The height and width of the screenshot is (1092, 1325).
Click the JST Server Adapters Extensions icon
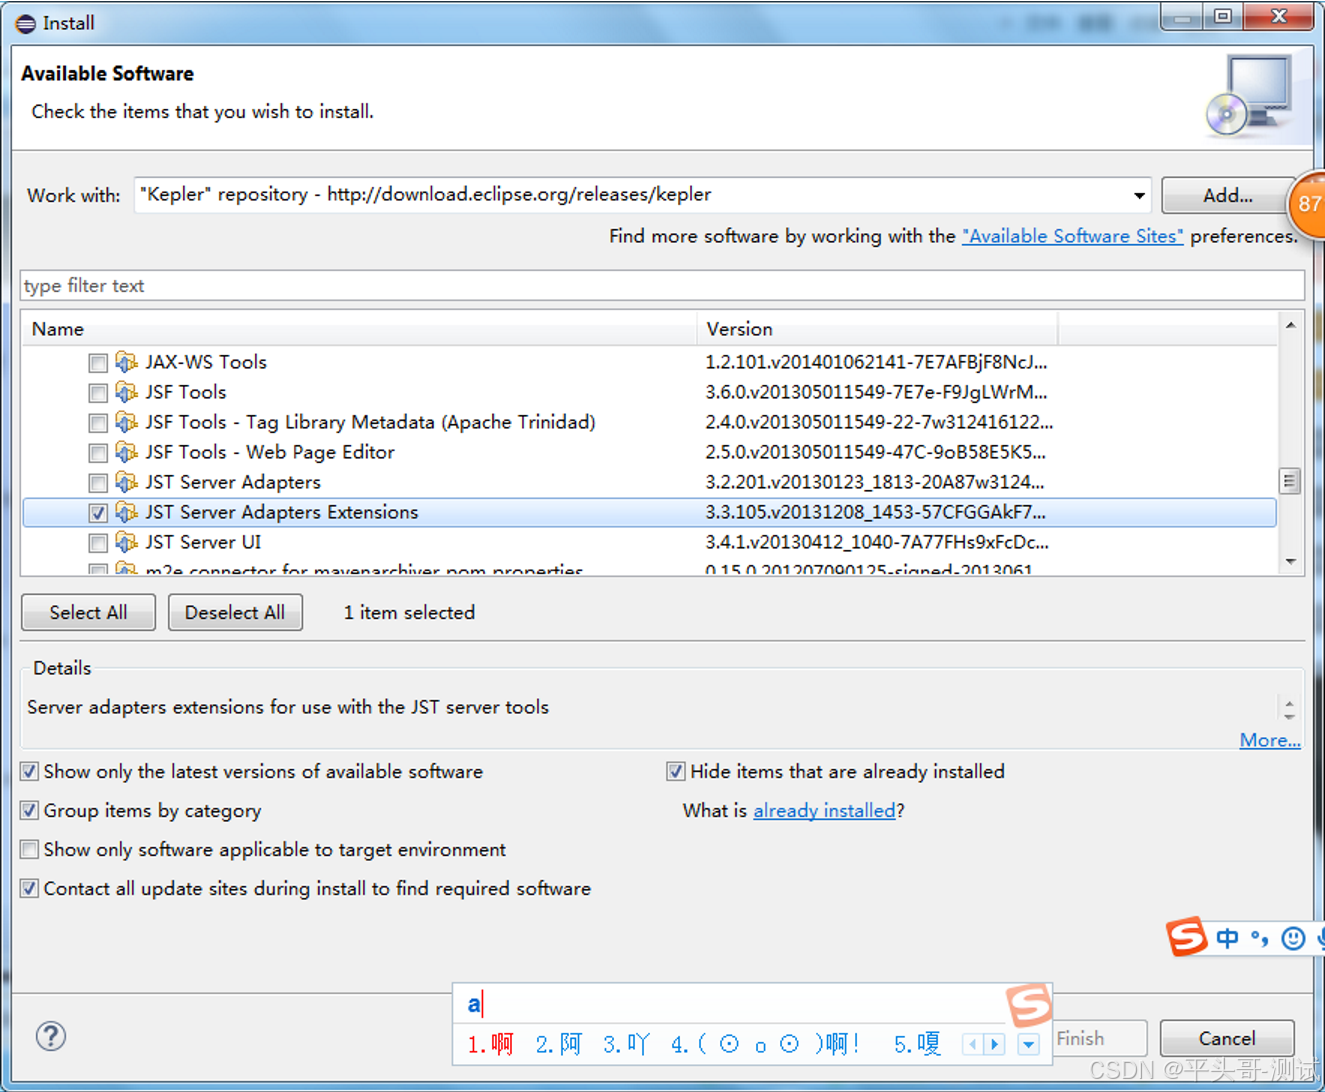126,512
